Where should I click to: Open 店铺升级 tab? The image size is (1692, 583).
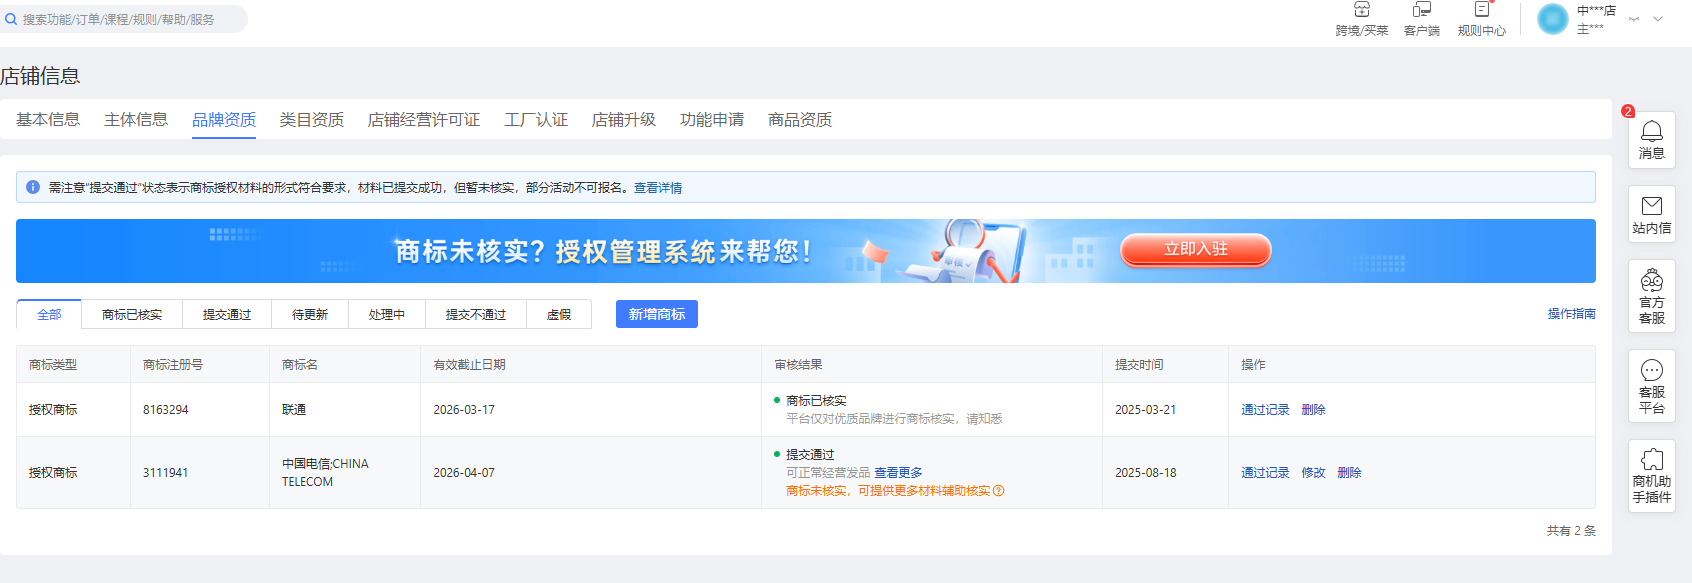[624, 120]
